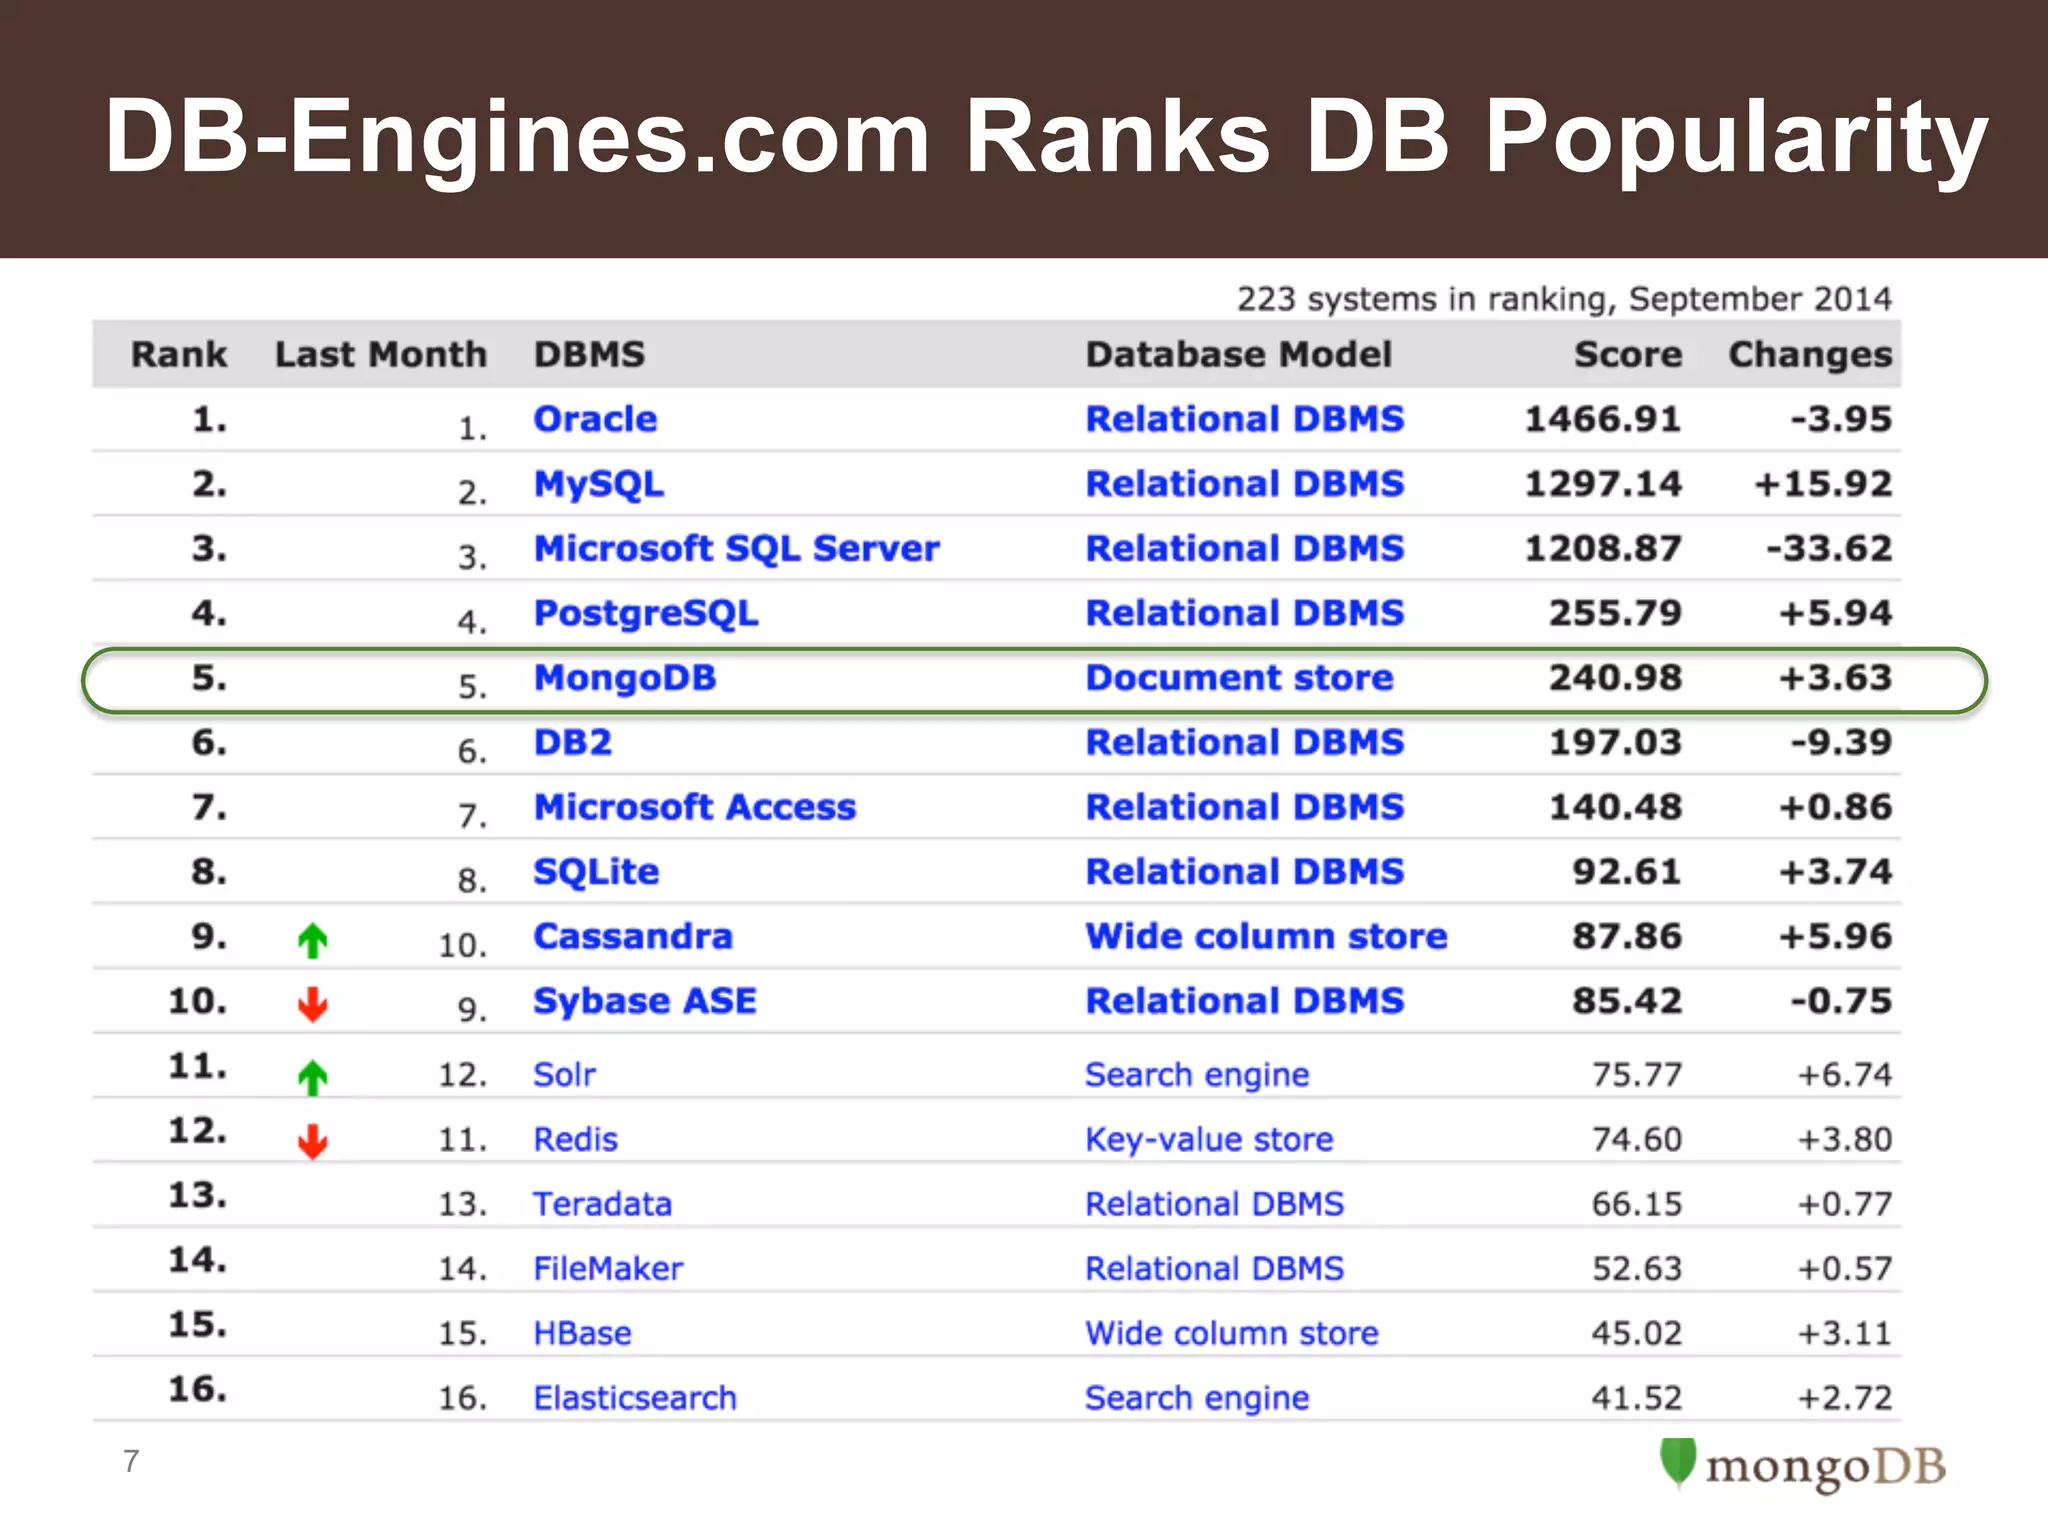
Task: Open the Elasticsearch link
Action: click(x=635, y=1398)
